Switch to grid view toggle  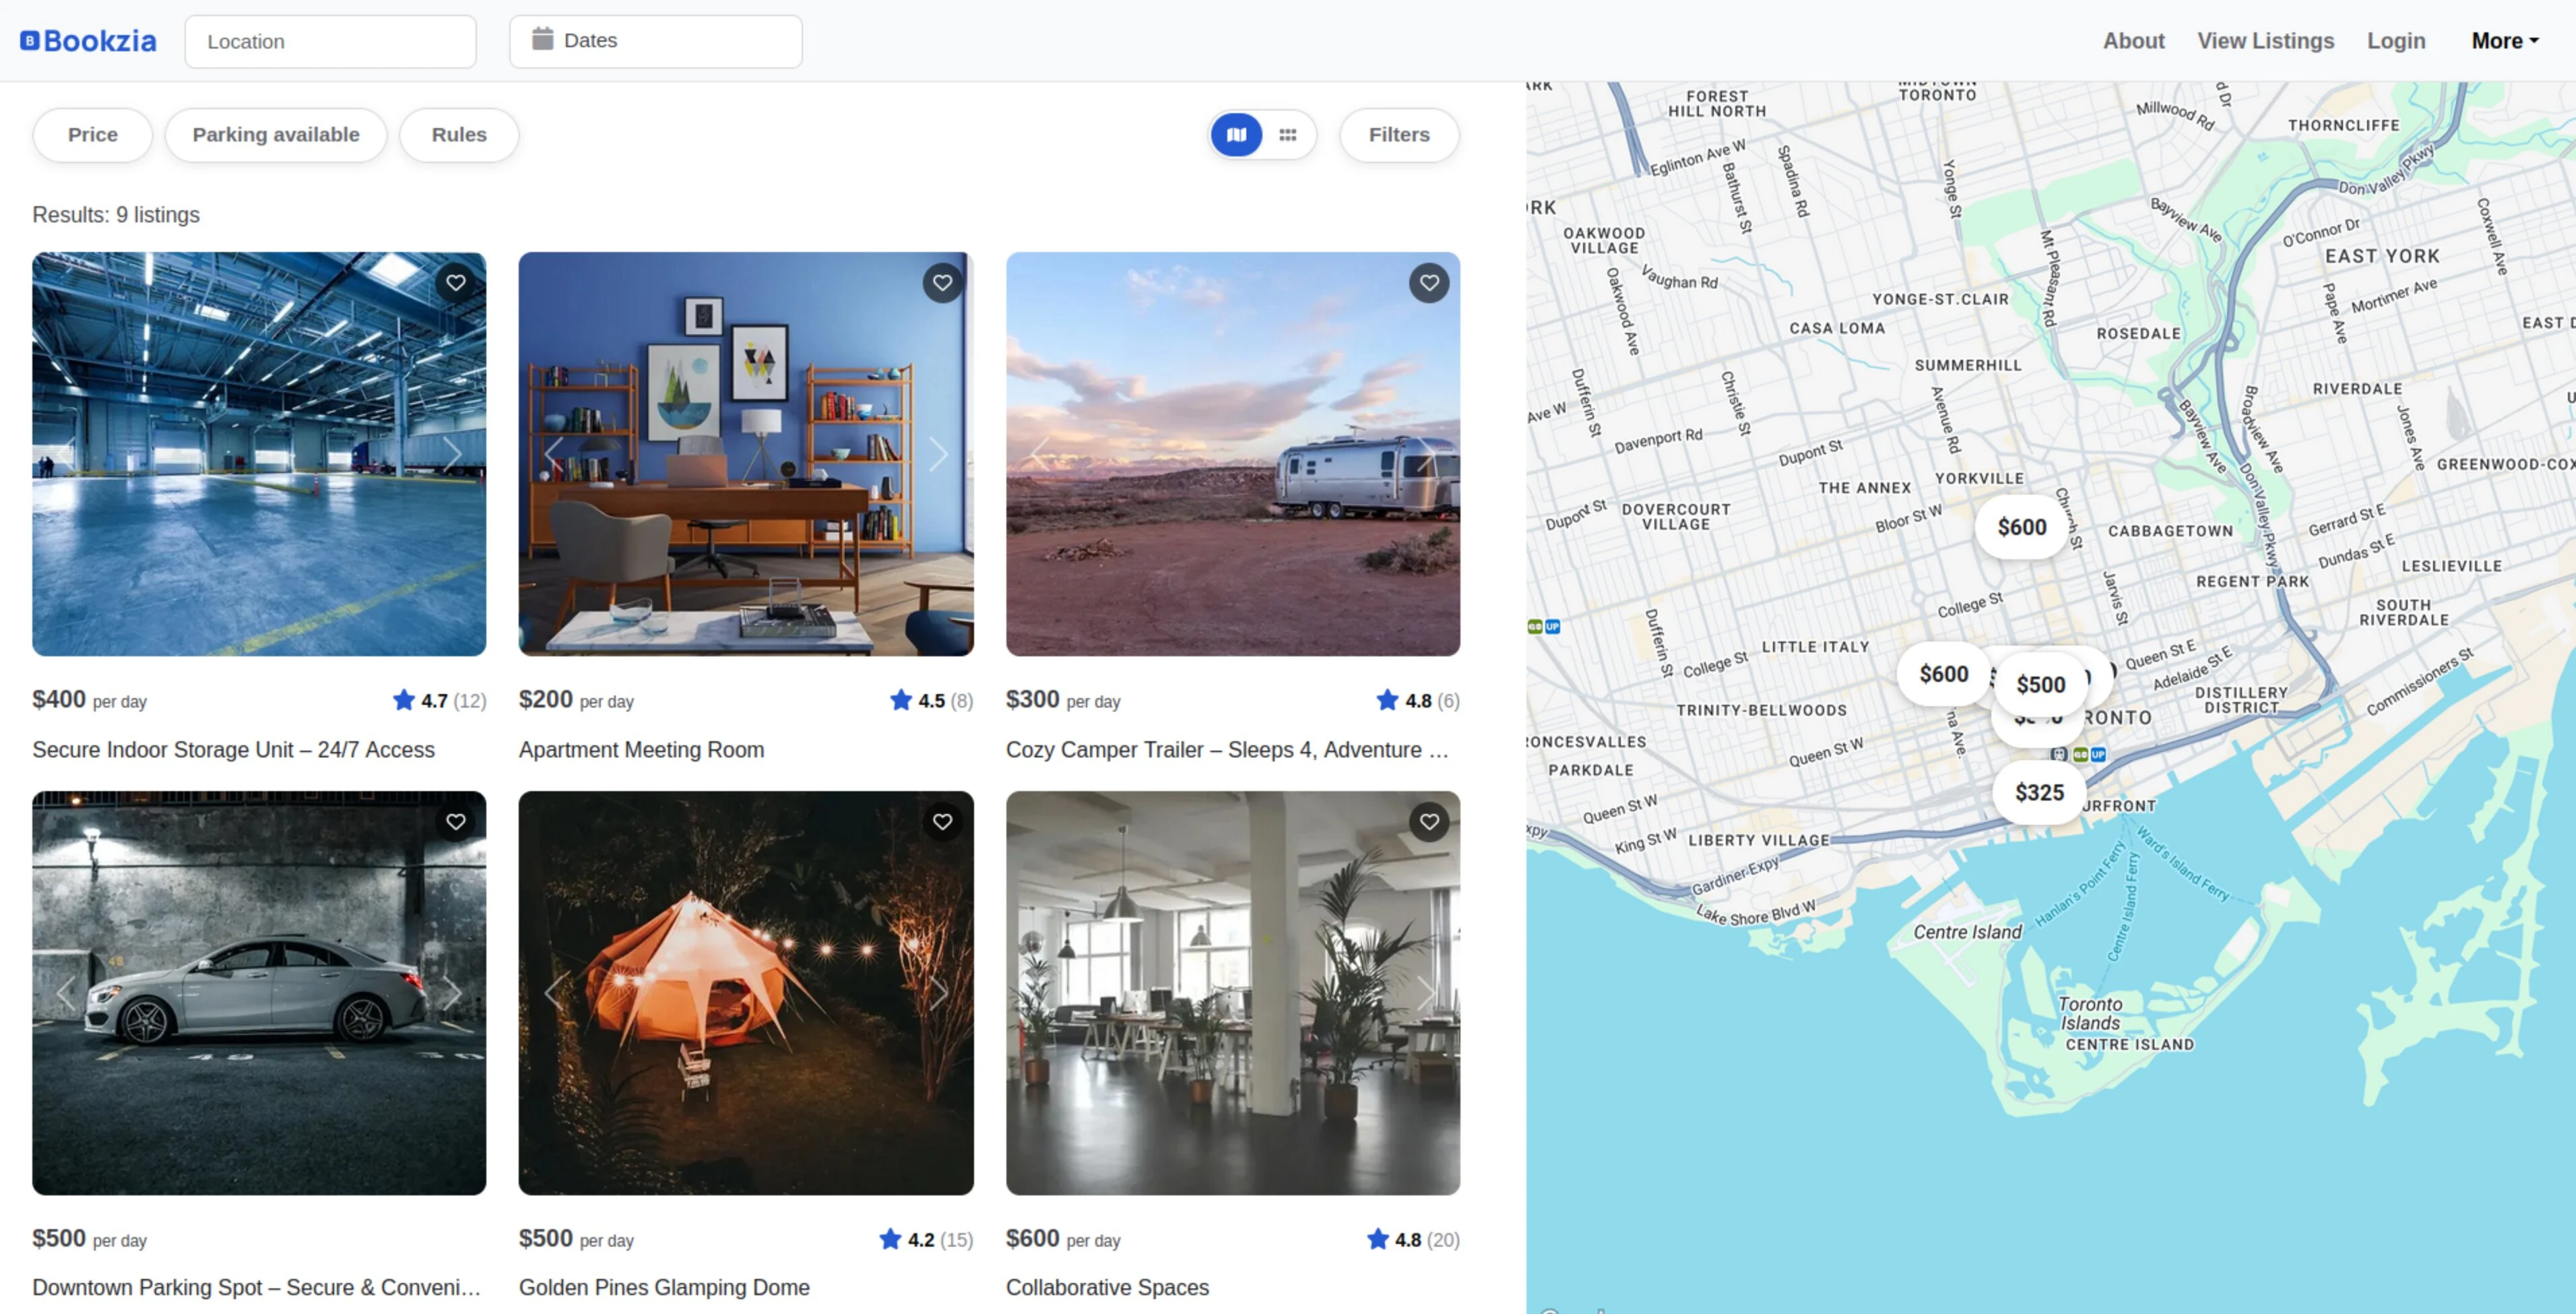coord(1288,135)
